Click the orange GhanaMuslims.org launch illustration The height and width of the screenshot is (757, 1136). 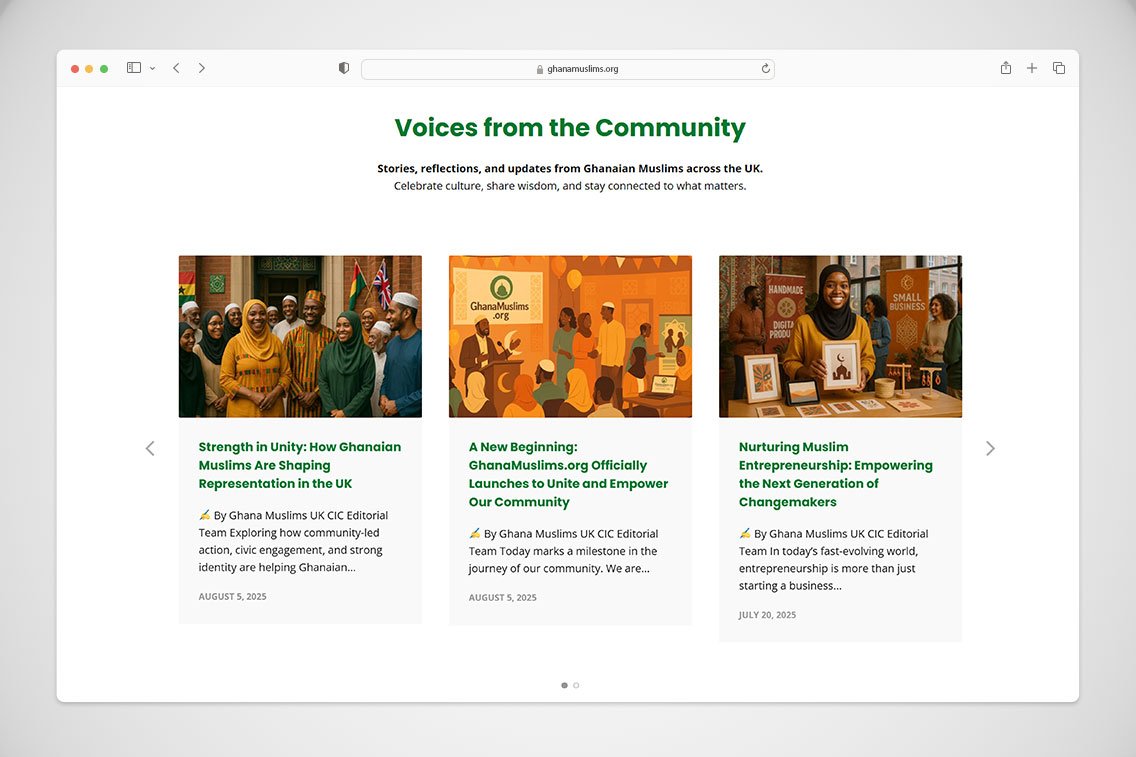pos(570,336)
